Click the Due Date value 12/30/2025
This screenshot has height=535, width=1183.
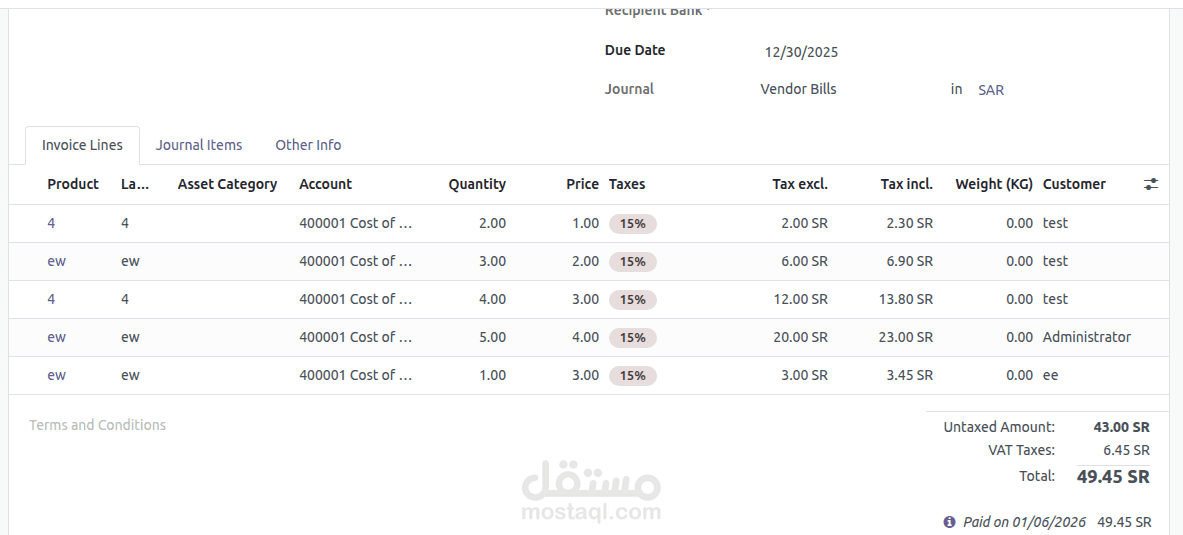coord(801,52)
